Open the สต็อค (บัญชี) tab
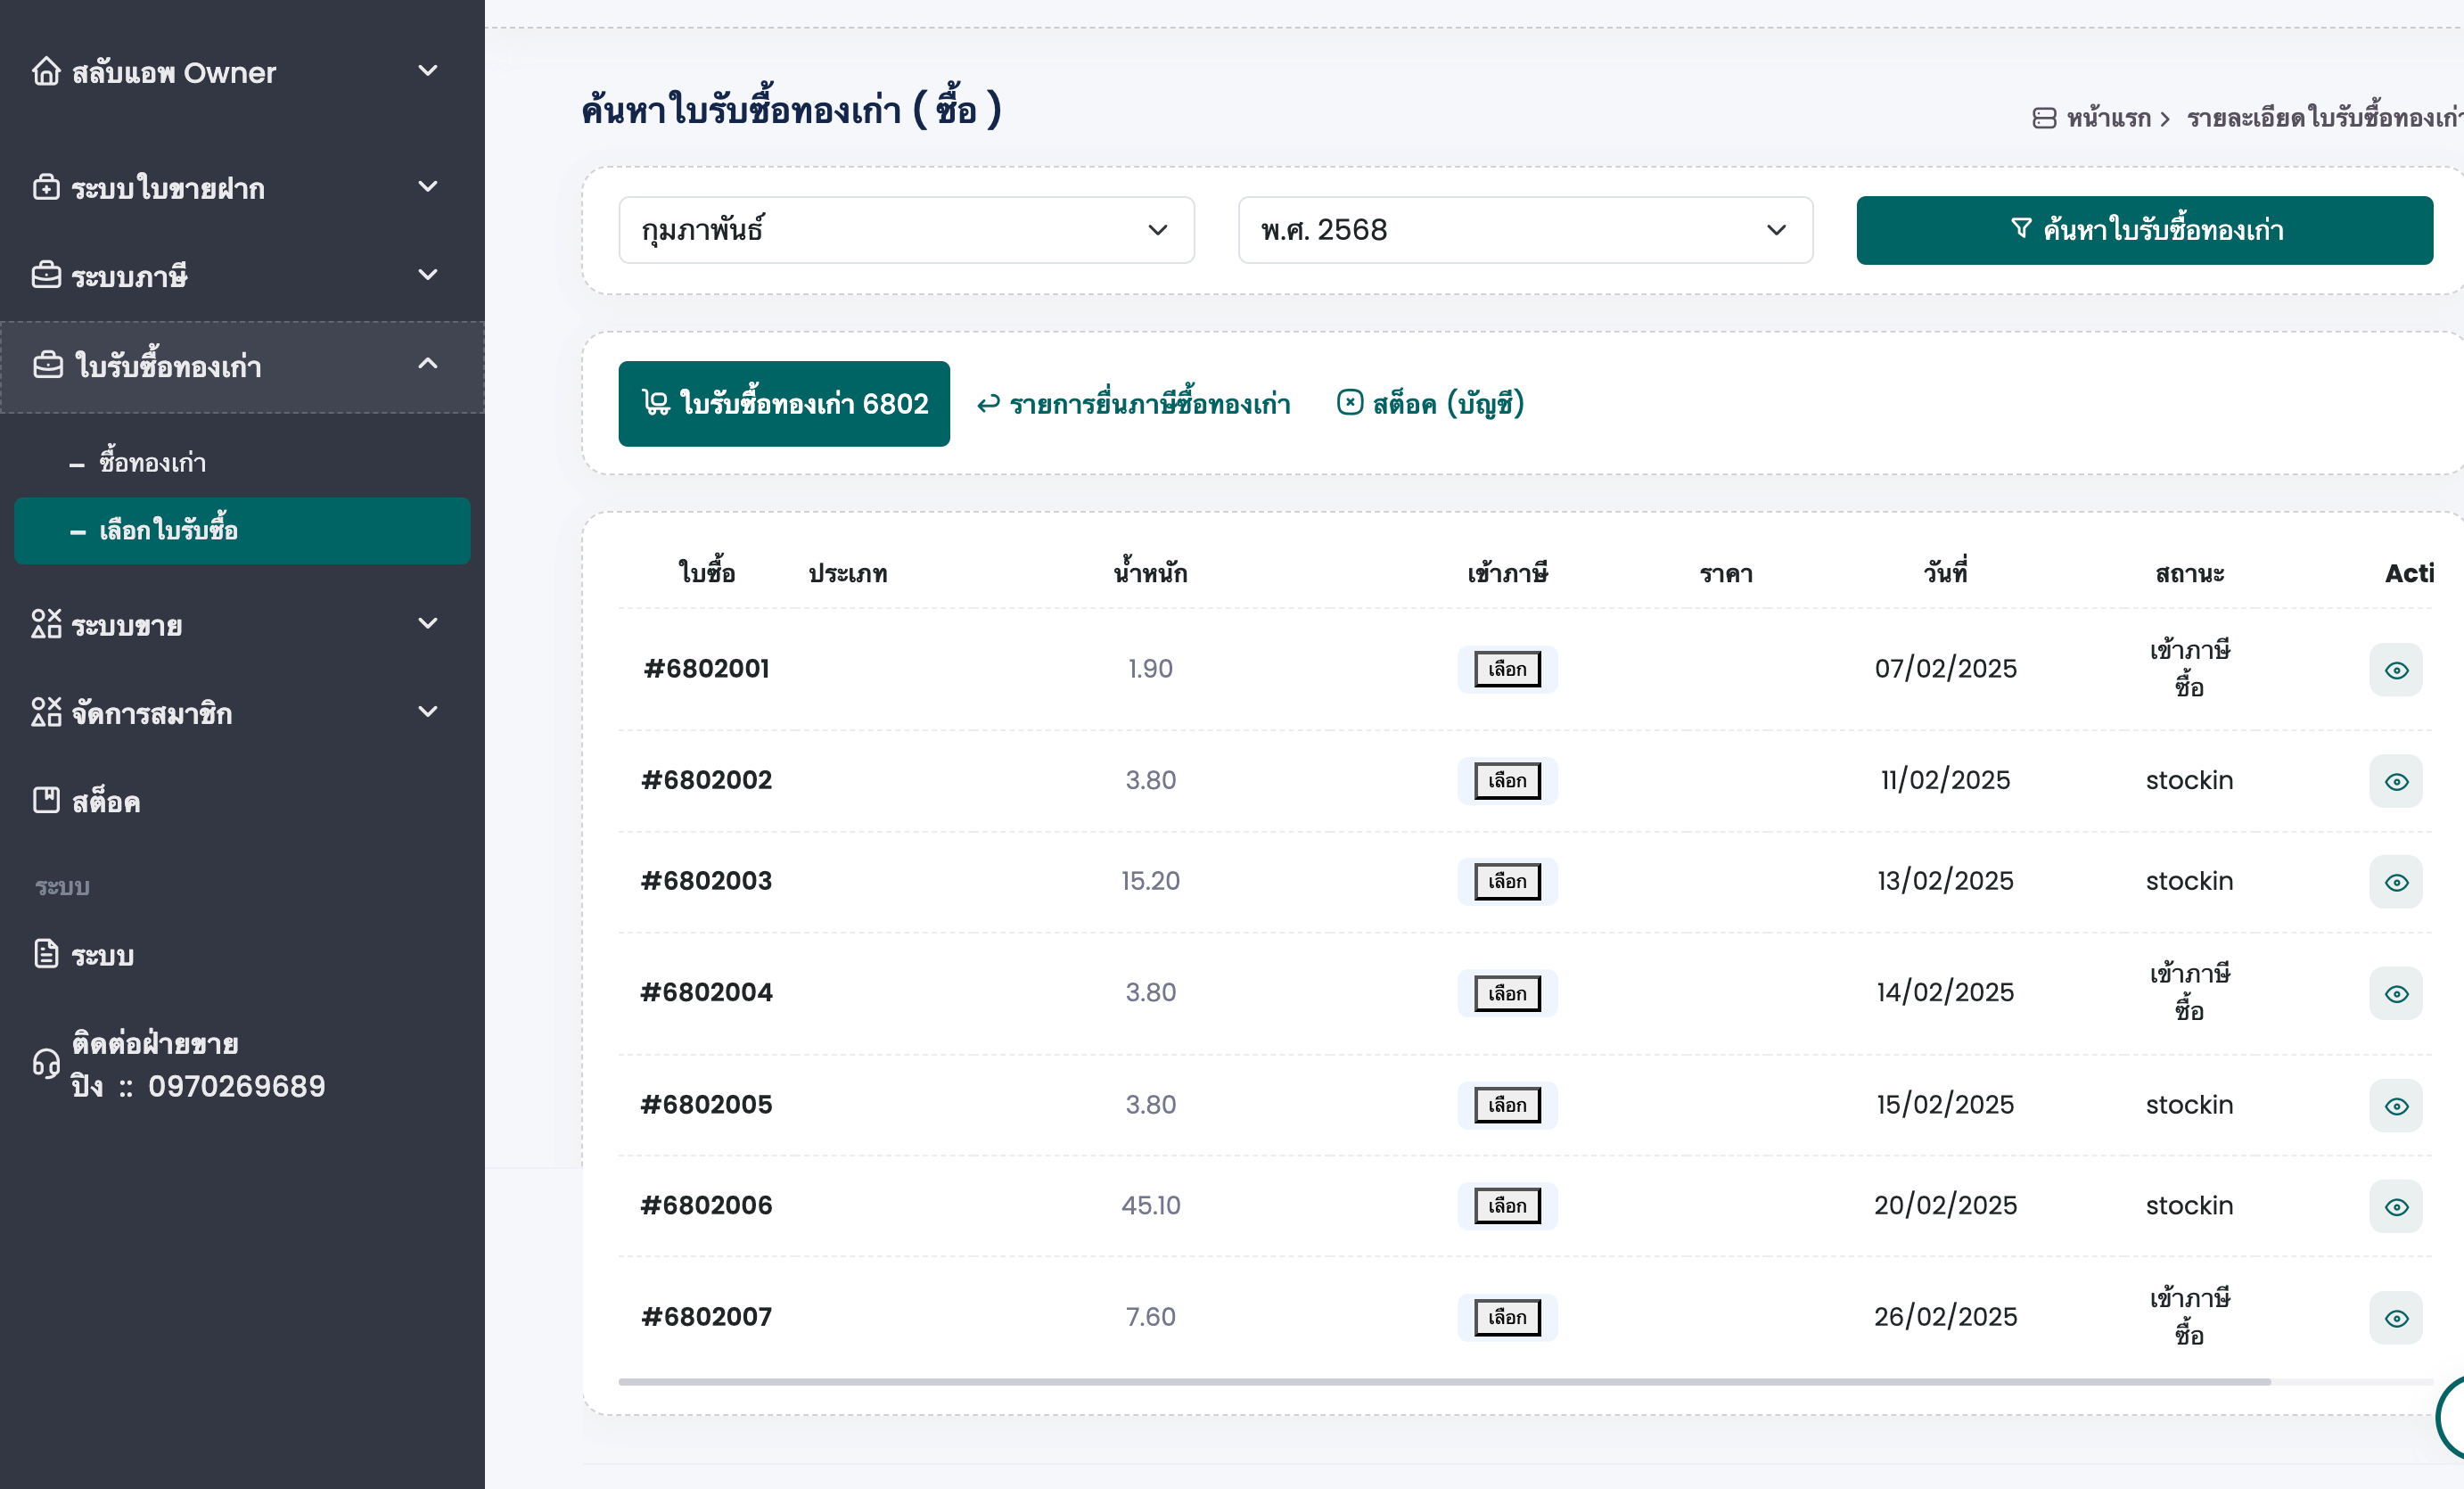The height and width of the screenshot is (1489, 2464). [x=1430, y=404]
